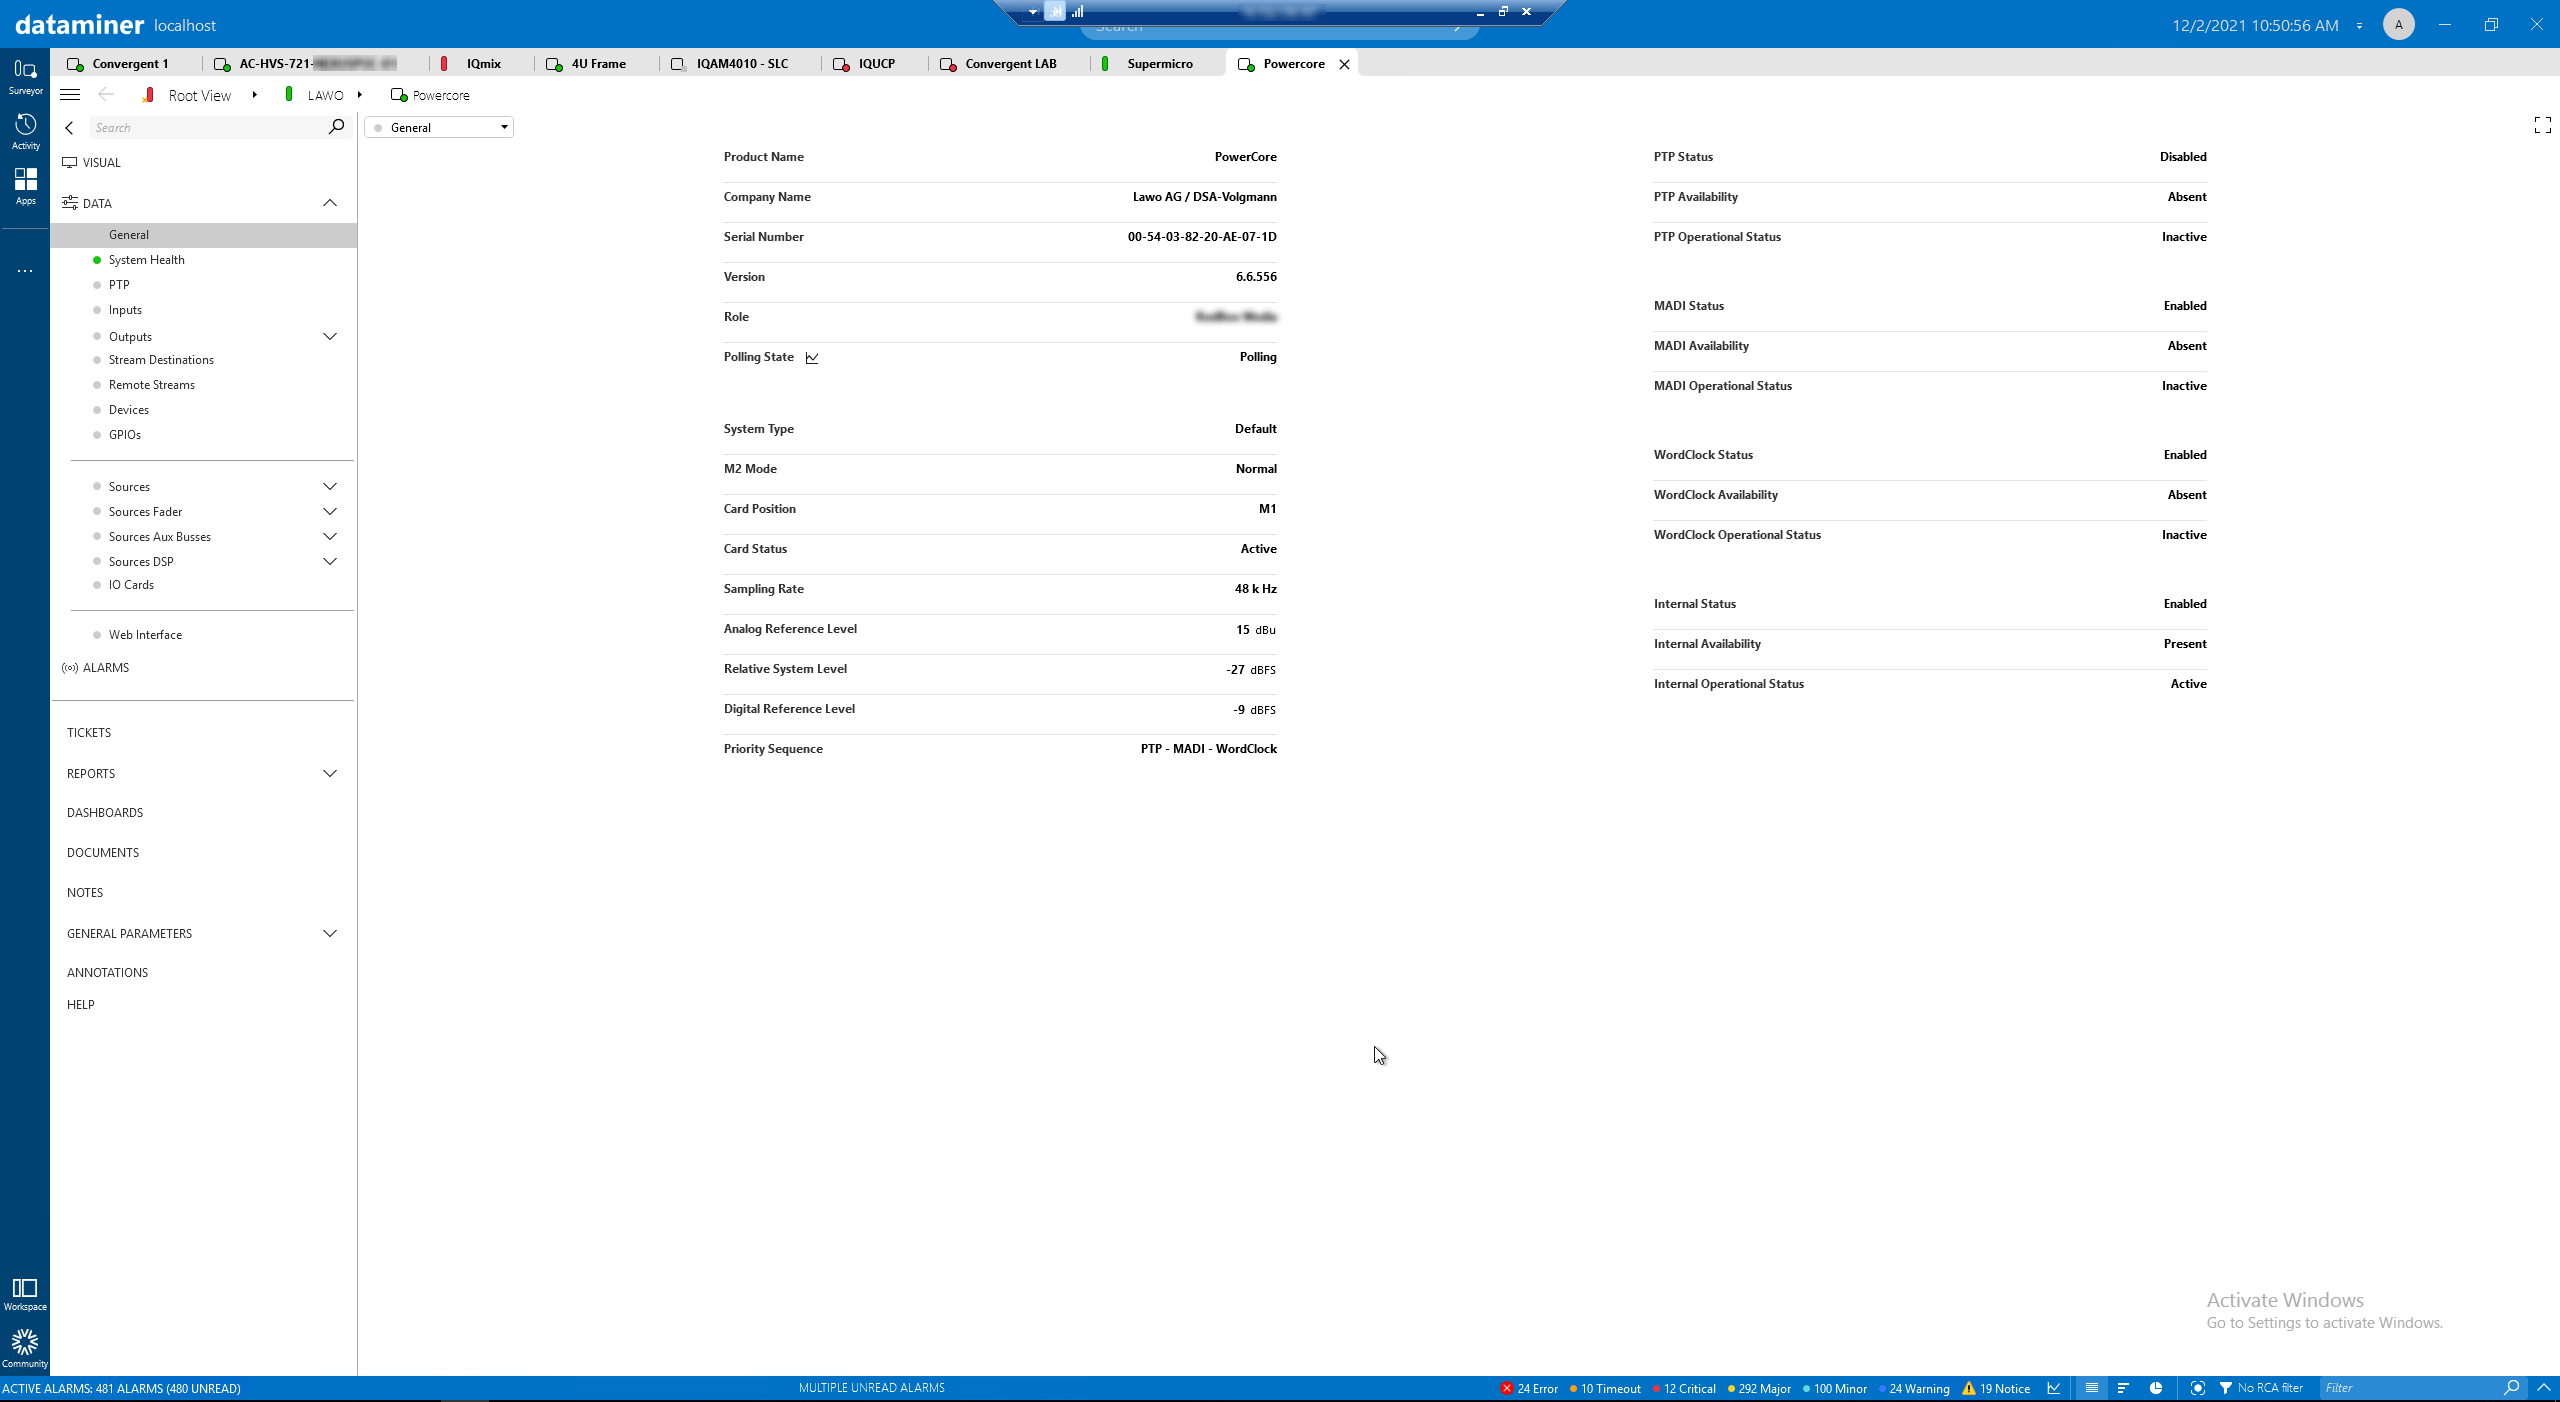Viewport: 2560px width, 1402px height.
Task: Expand the REPORTS section
Action: [329, 774]
